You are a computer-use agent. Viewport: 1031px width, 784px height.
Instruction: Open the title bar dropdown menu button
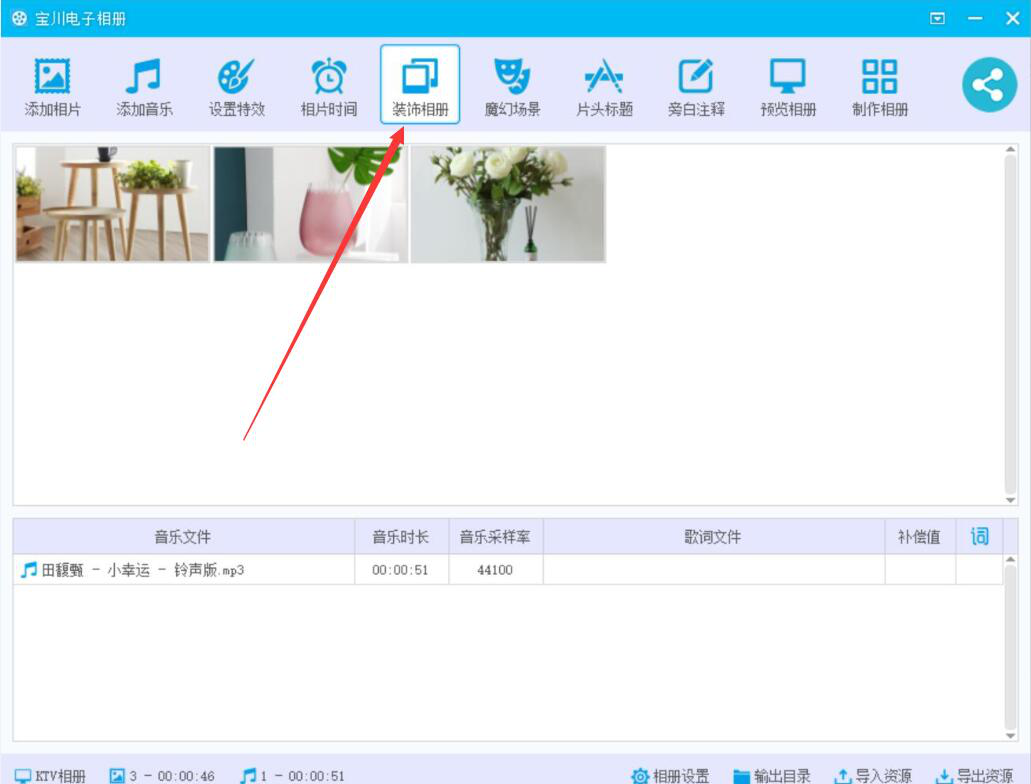point(938,18)
